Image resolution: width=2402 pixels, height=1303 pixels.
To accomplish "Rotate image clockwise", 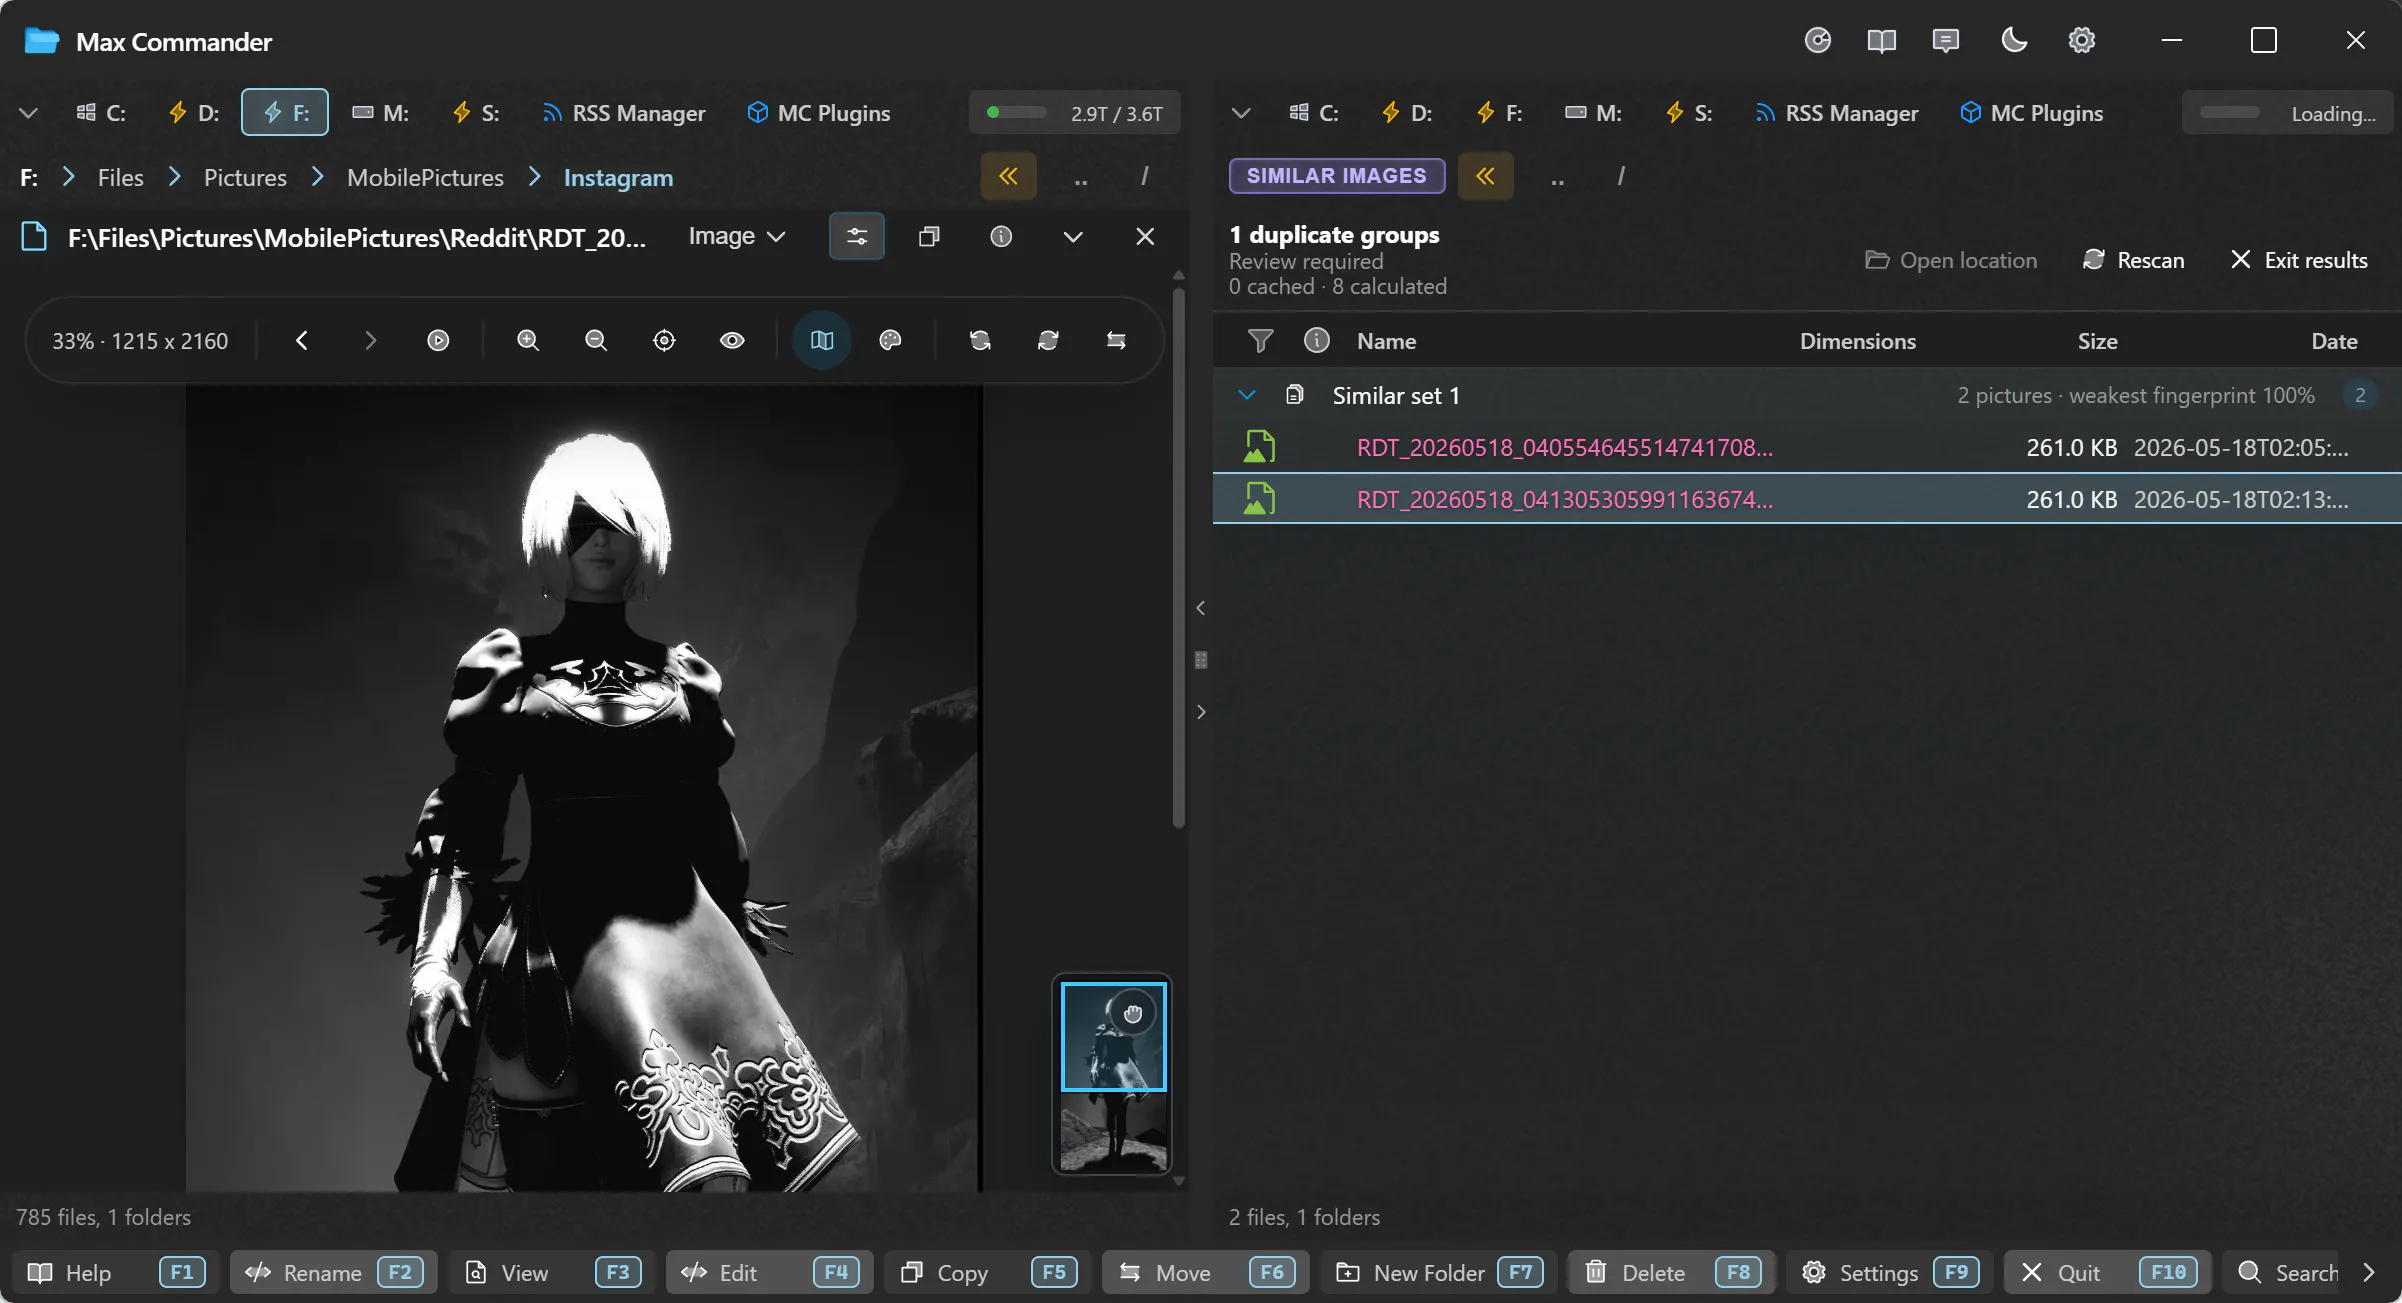I will [x=1048, y=341].
